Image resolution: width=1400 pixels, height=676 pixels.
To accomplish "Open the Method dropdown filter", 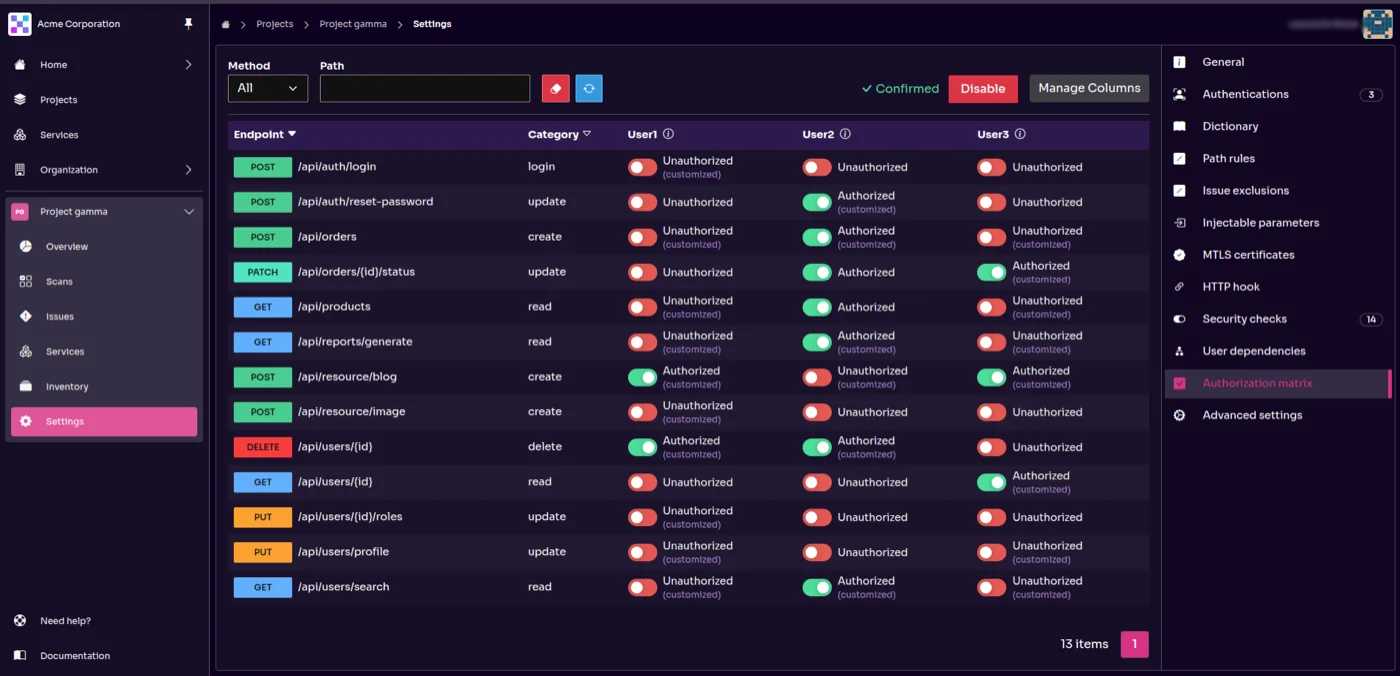I will coord(267,88).
